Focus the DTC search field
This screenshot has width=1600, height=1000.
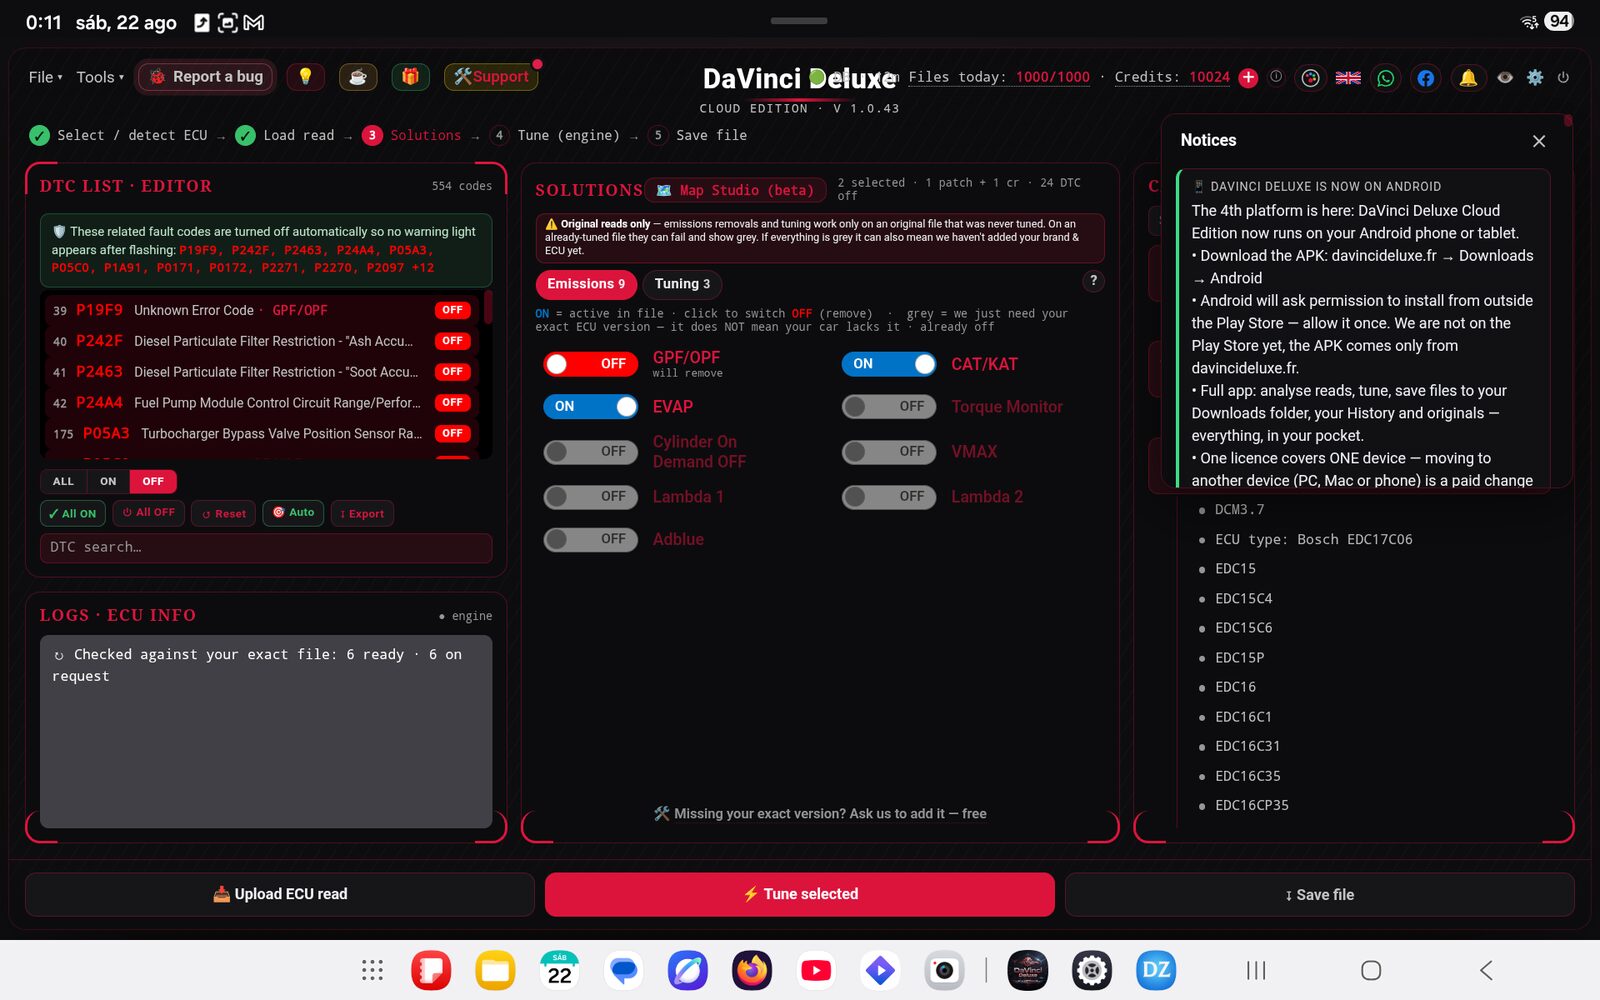[266, 547]
